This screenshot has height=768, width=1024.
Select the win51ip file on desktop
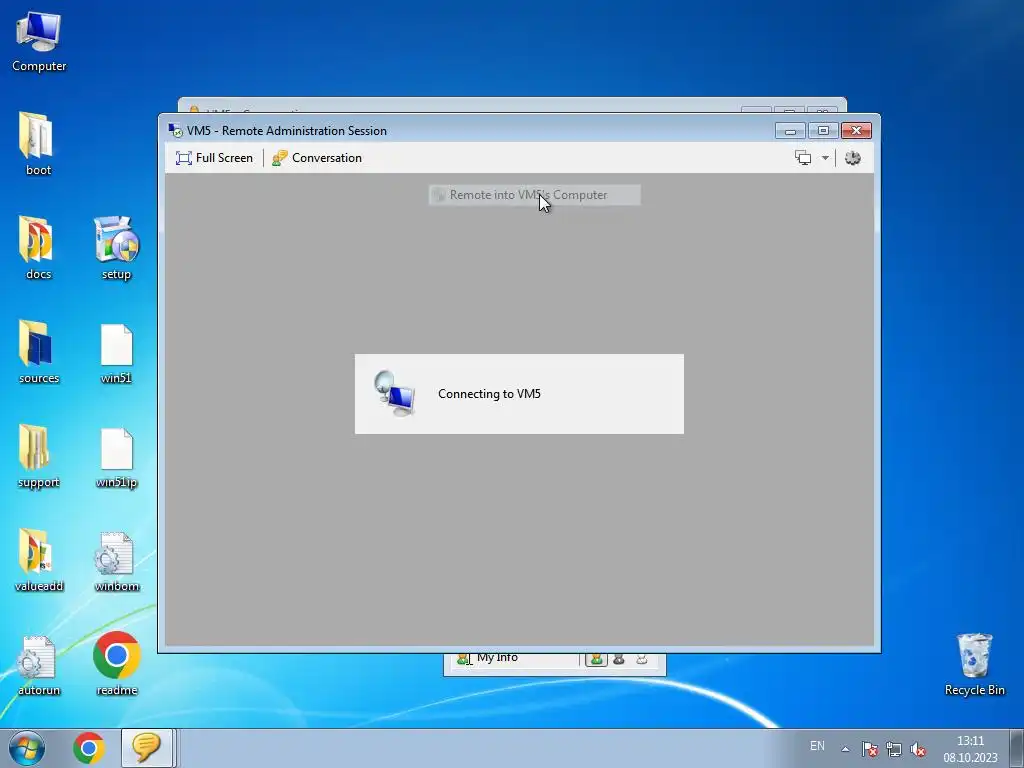pos(116,457)
